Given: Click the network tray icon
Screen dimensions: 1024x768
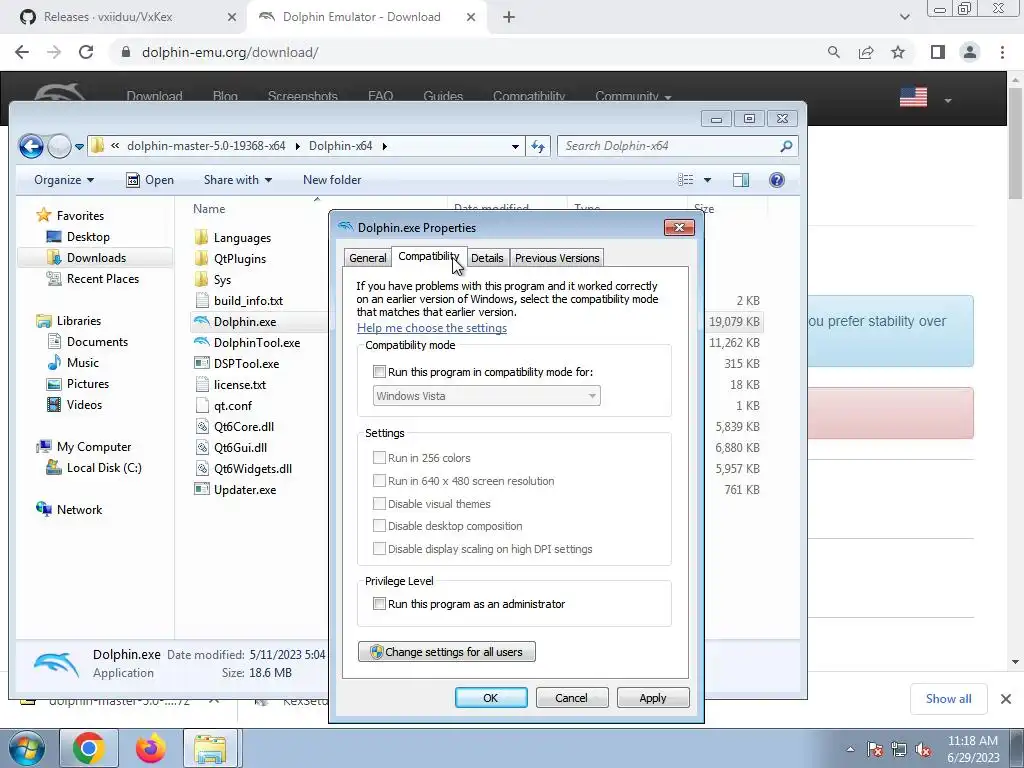Looking at the screenshot, I should point(899,750).
